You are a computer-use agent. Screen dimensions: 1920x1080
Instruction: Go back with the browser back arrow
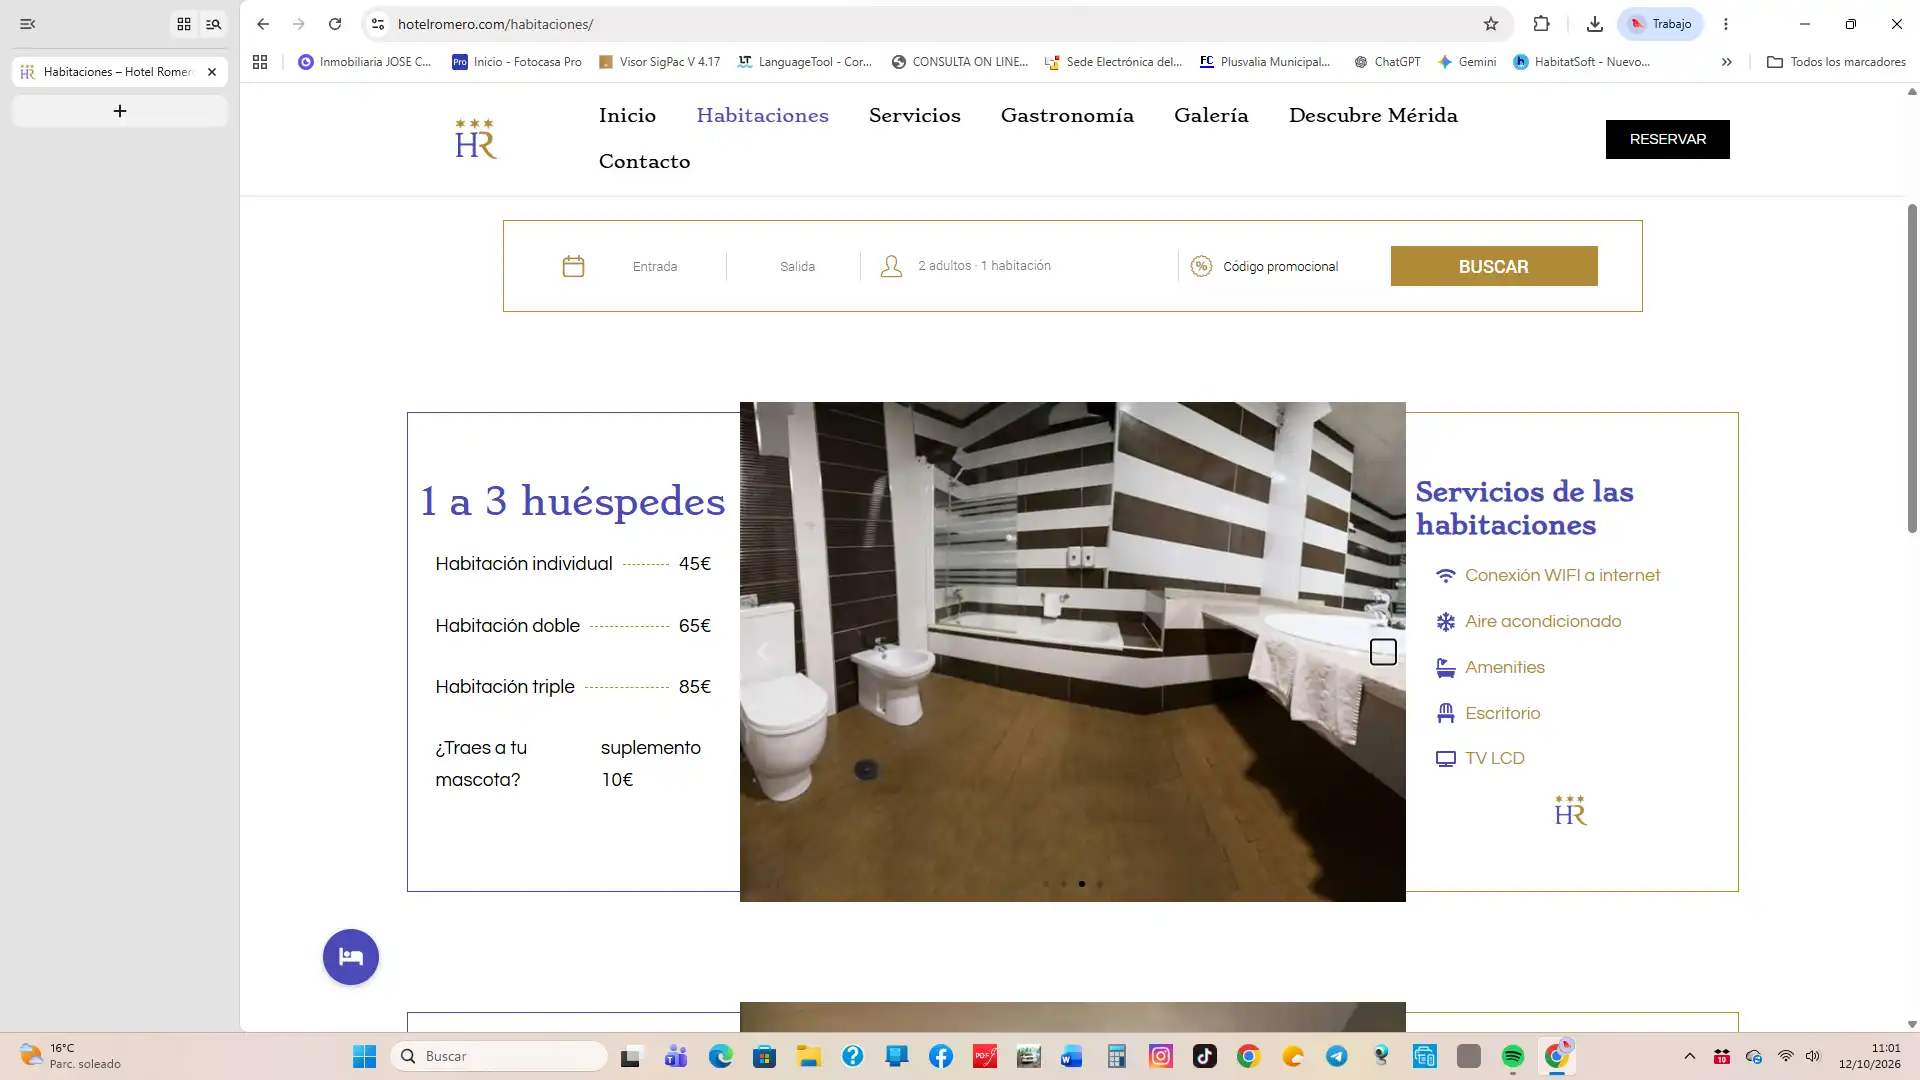click(x=263, y=24)
